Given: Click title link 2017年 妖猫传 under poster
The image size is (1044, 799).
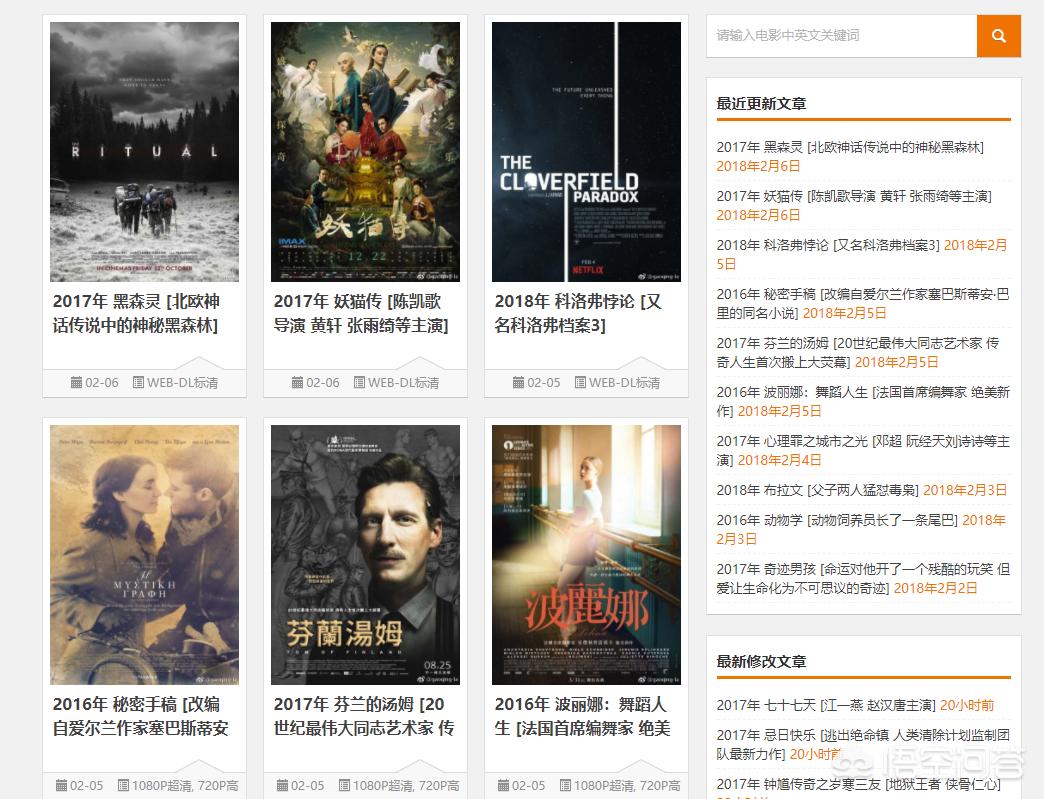Looking at the screenshot, I should [362, 313].
